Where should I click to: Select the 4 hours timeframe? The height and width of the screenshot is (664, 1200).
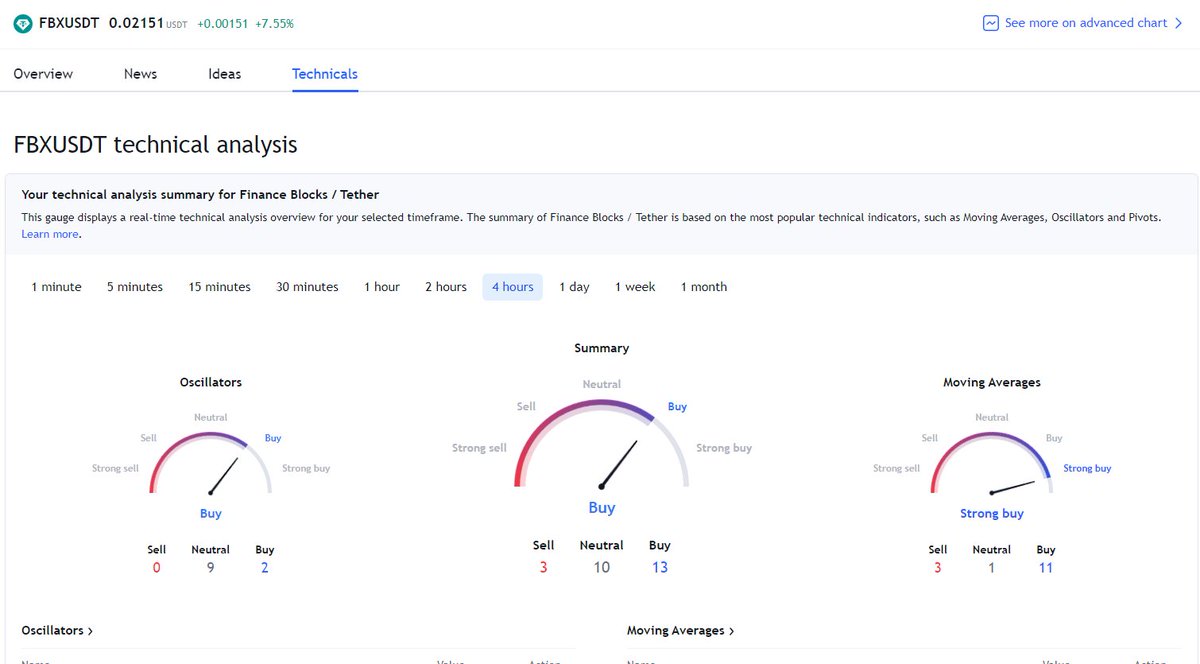[513, 287]
